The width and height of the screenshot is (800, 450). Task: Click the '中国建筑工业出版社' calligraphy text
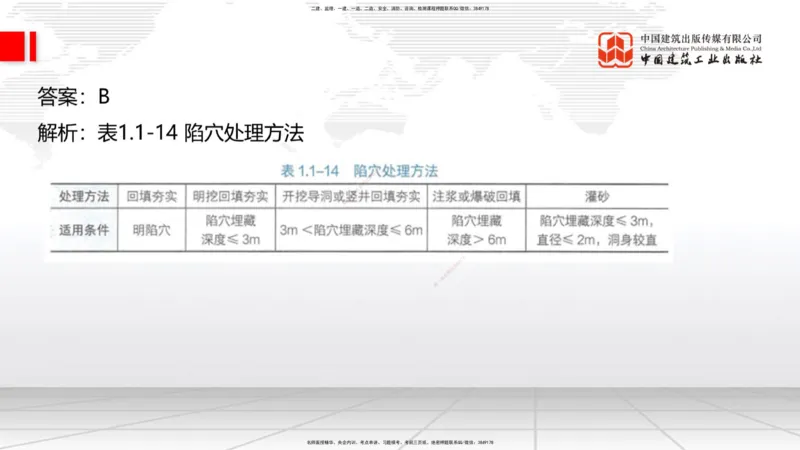coord(701,59)
